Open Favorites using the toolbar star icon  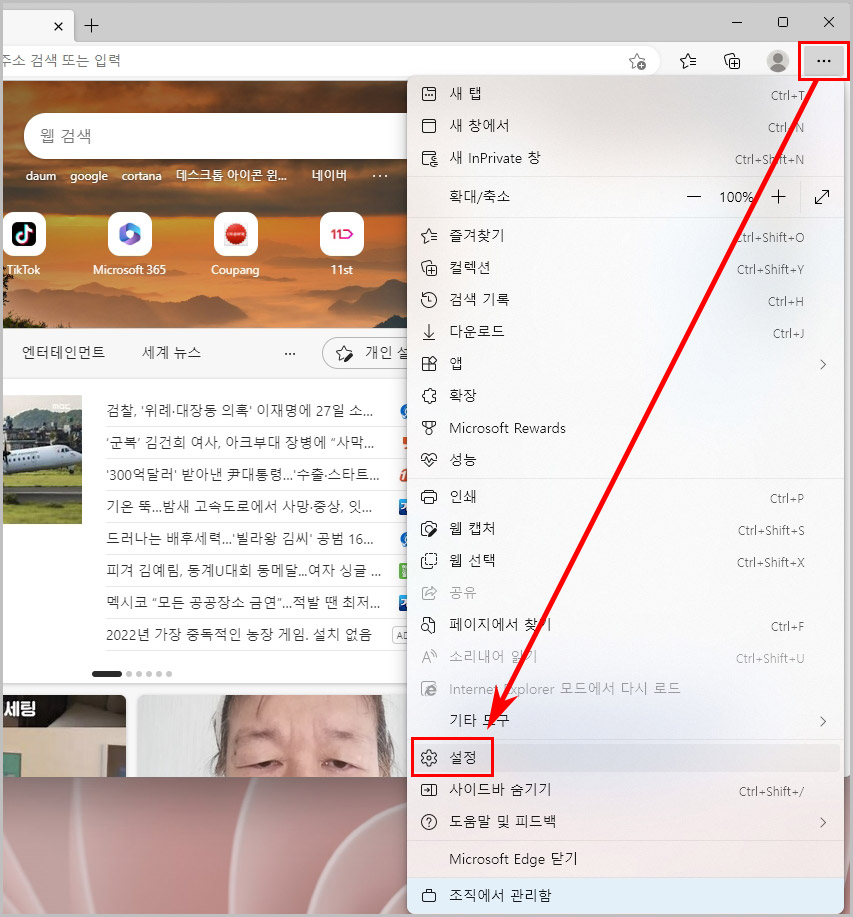pyautogui.click(x=687, y=61)
